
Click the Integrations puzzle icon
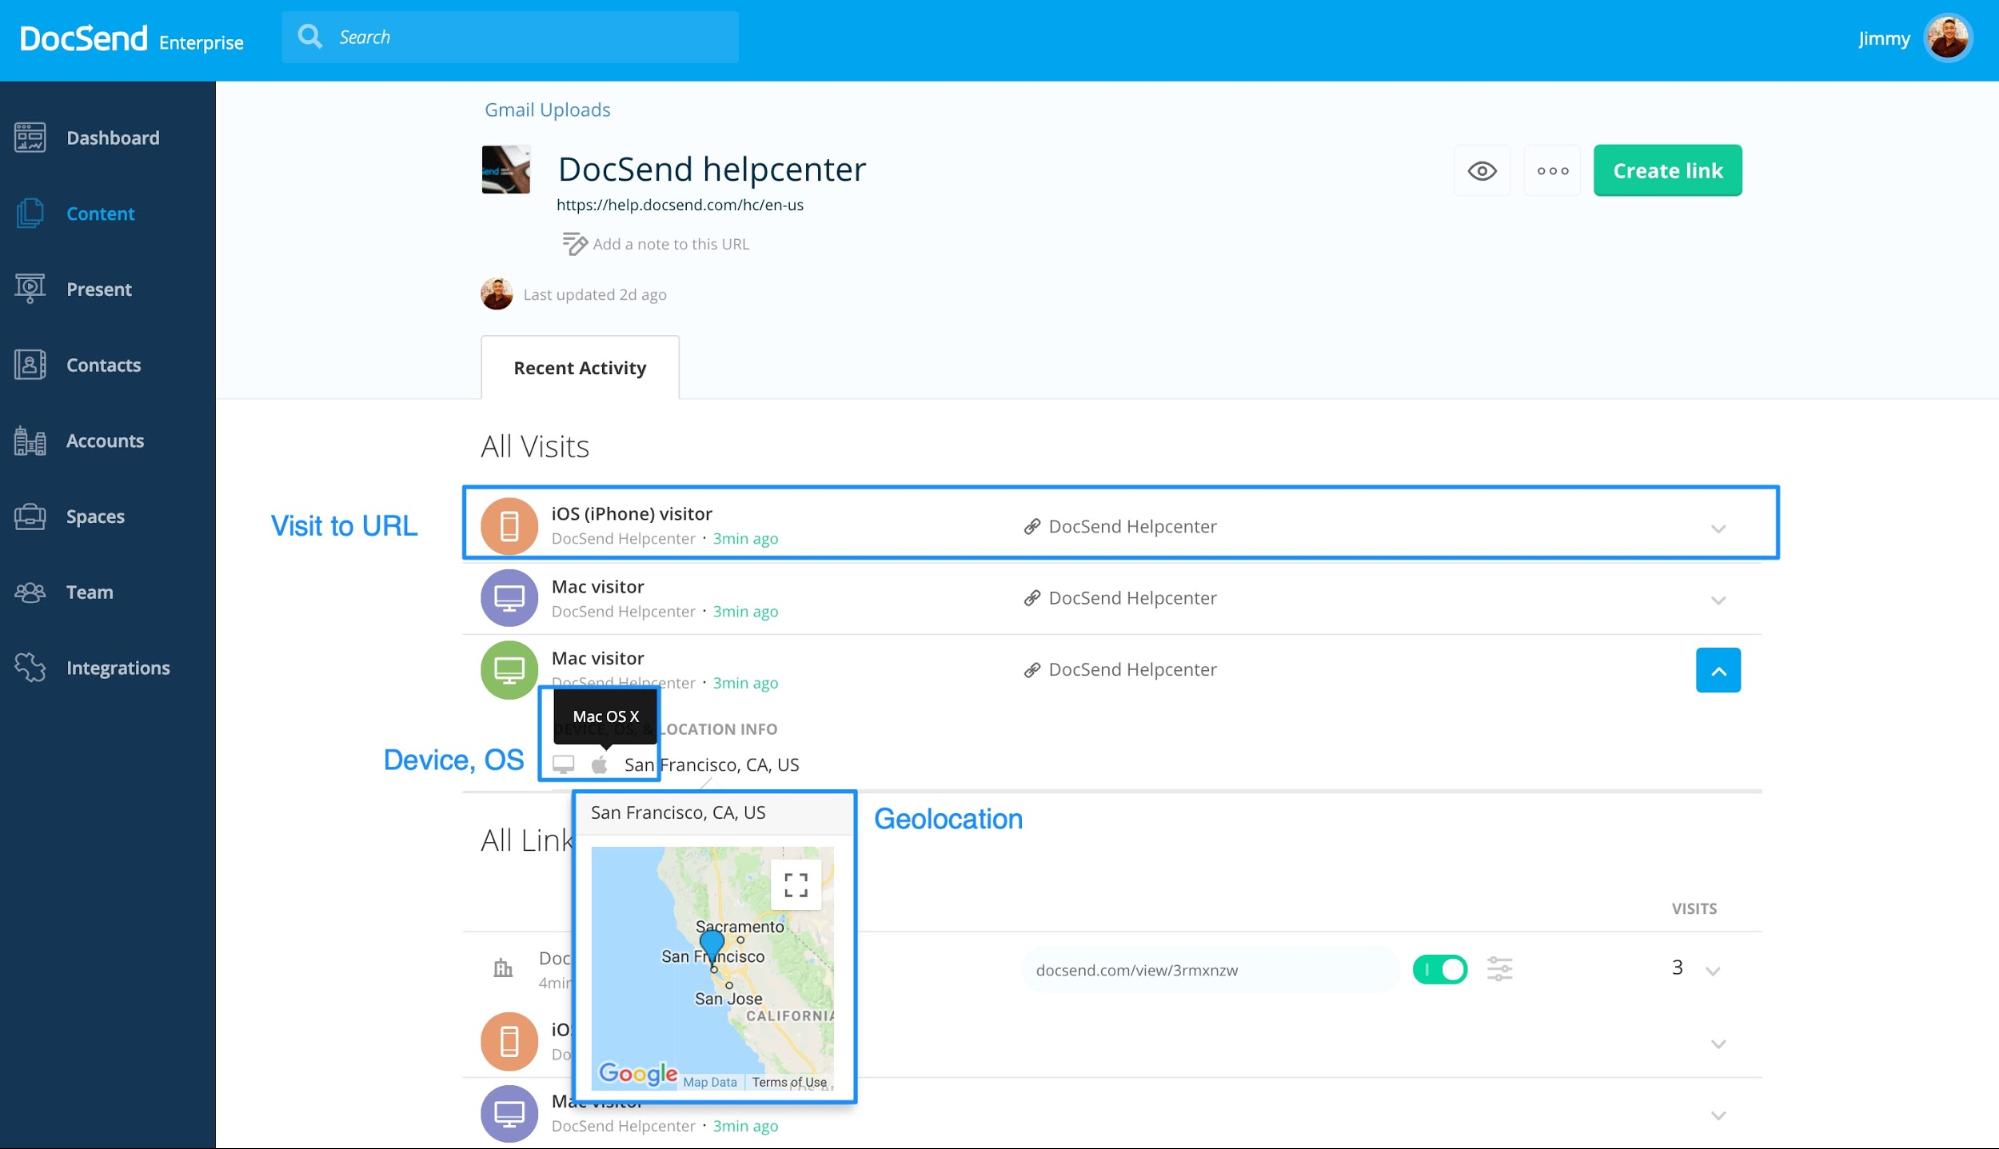(30, 667)
